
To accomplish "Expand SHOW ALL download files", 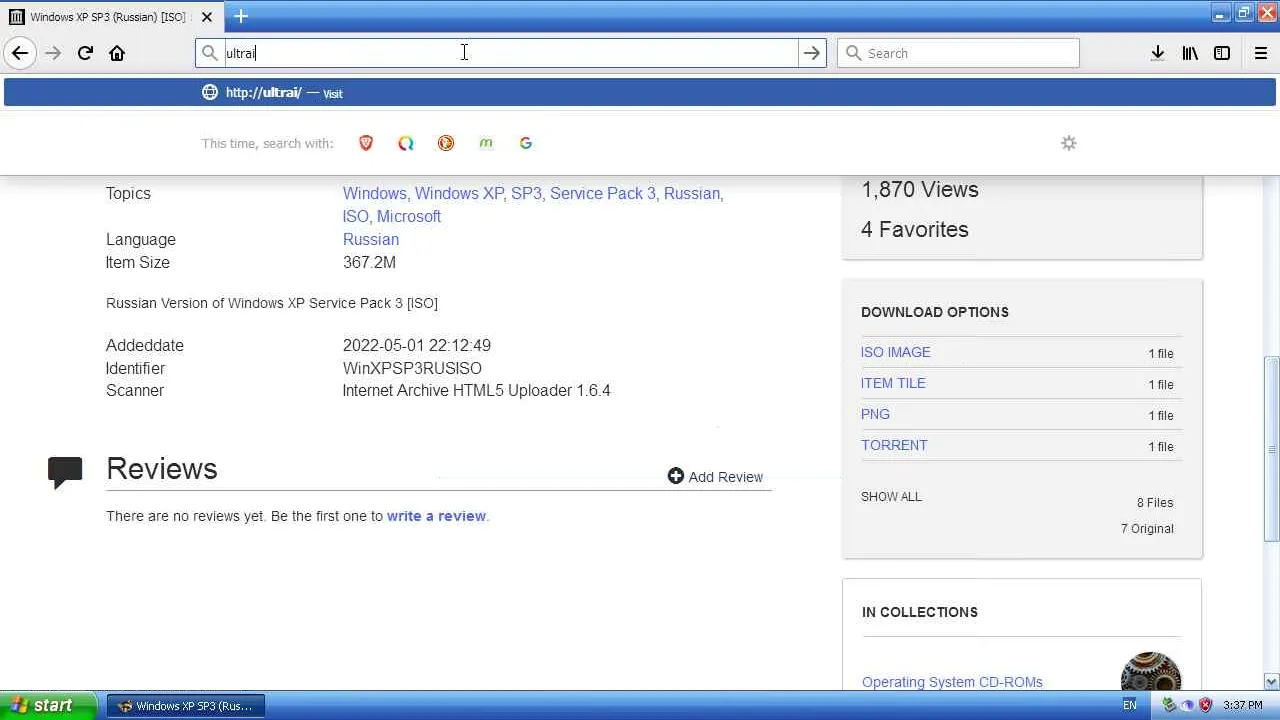I will [x=891, y=496].
